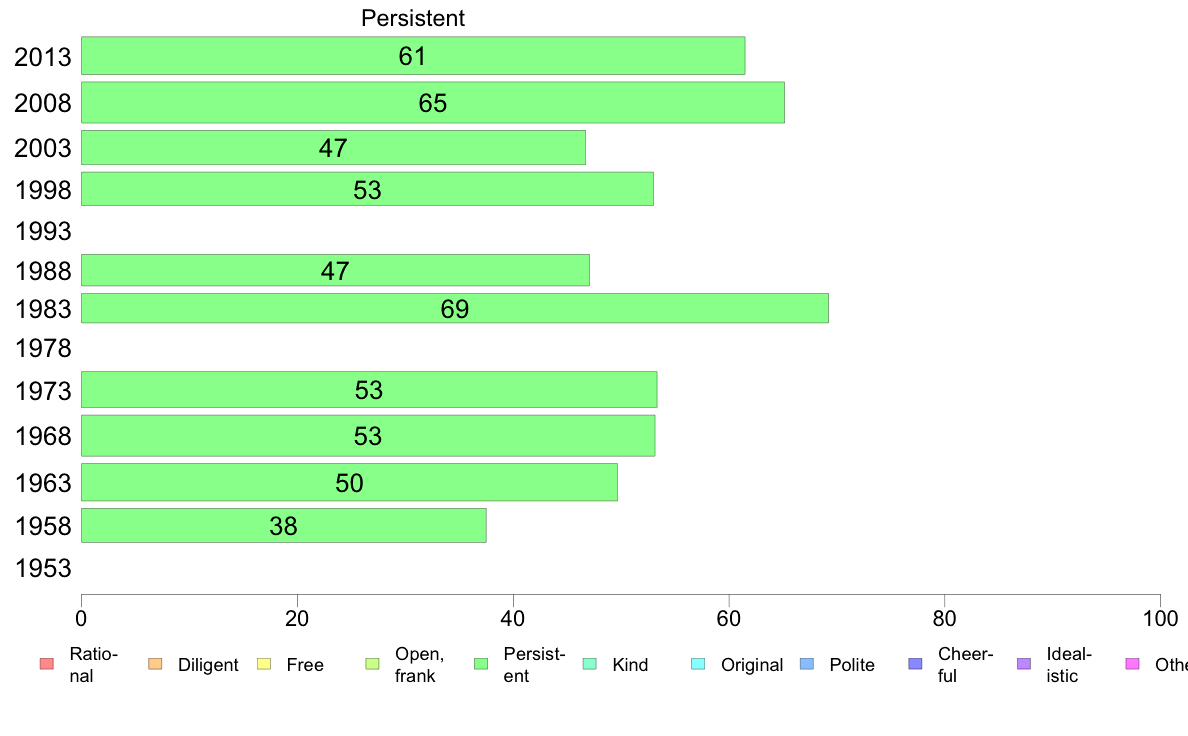Click the 2013 bar showing 61
Viewport: 1188px width, 736px height.
click(413, 55)
